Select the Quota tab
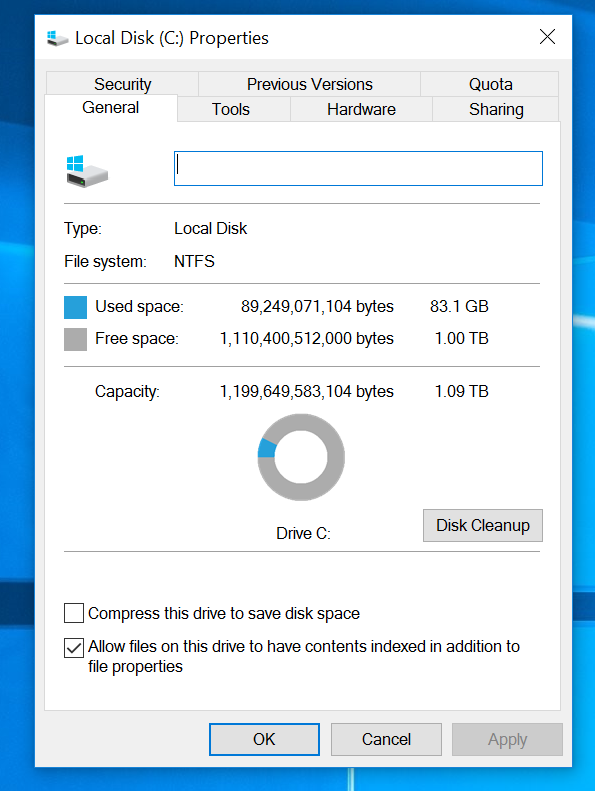The image size is (595, 791). click(490, 84)
